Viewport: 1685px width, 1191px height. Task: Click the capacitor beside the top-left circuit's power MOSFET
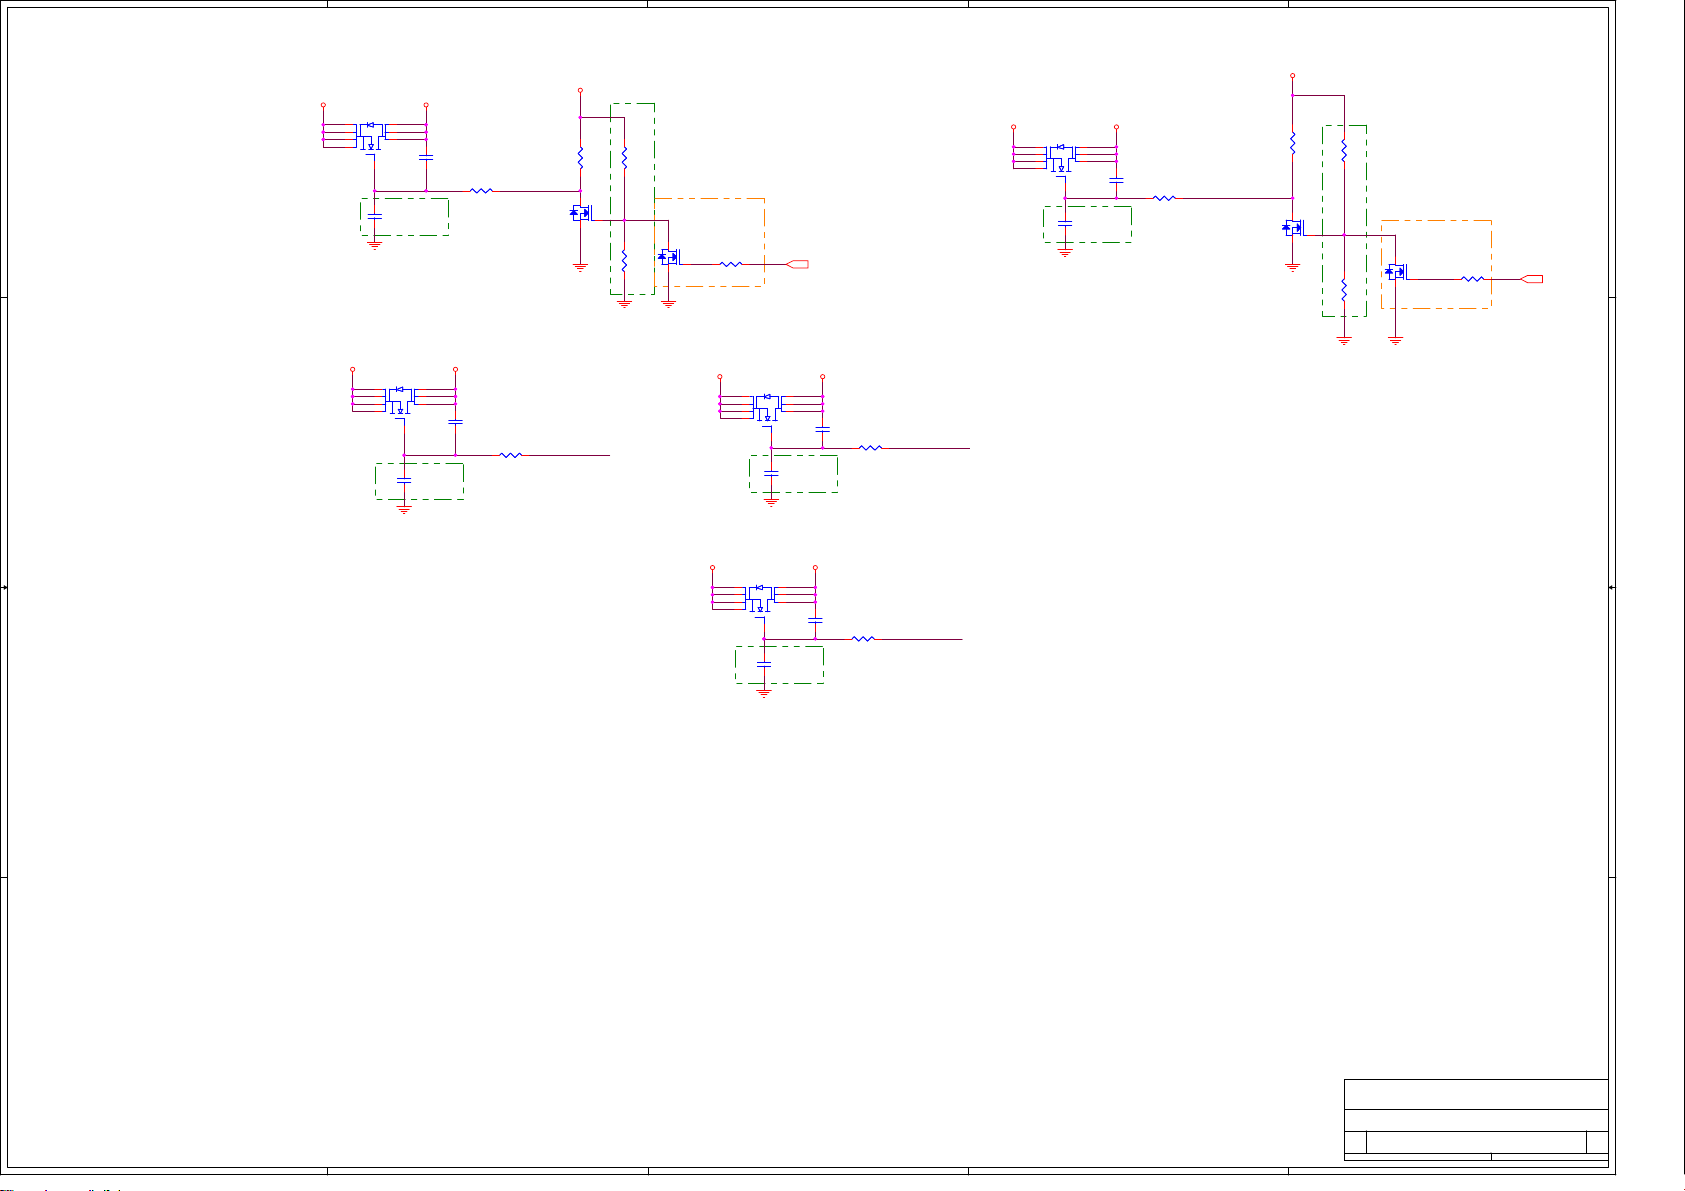tap(426, 158)
